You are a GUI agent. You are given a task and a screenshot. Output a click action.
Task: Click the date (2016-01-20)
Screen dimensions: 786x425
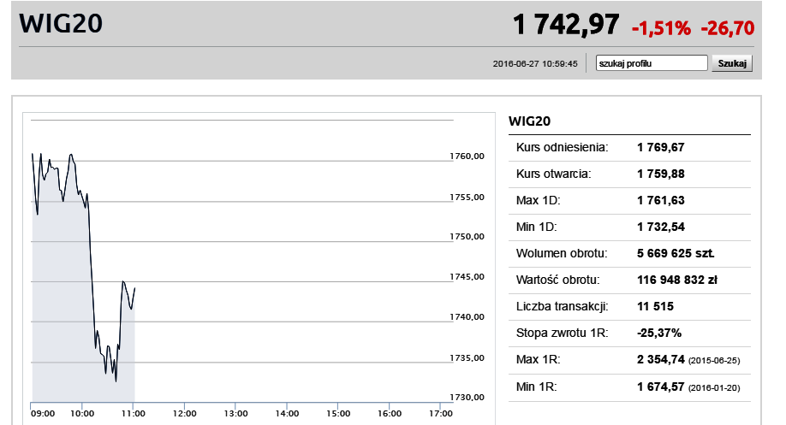tap(714, 388)
